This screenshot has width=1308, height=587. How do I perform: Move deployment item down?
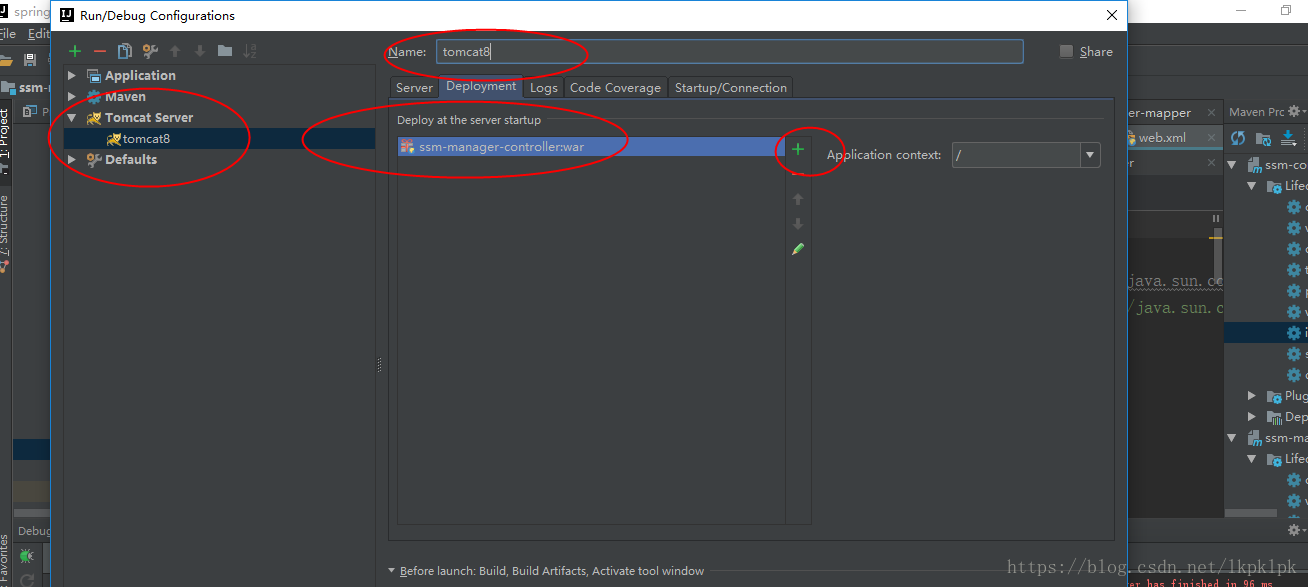coord(798,224)
